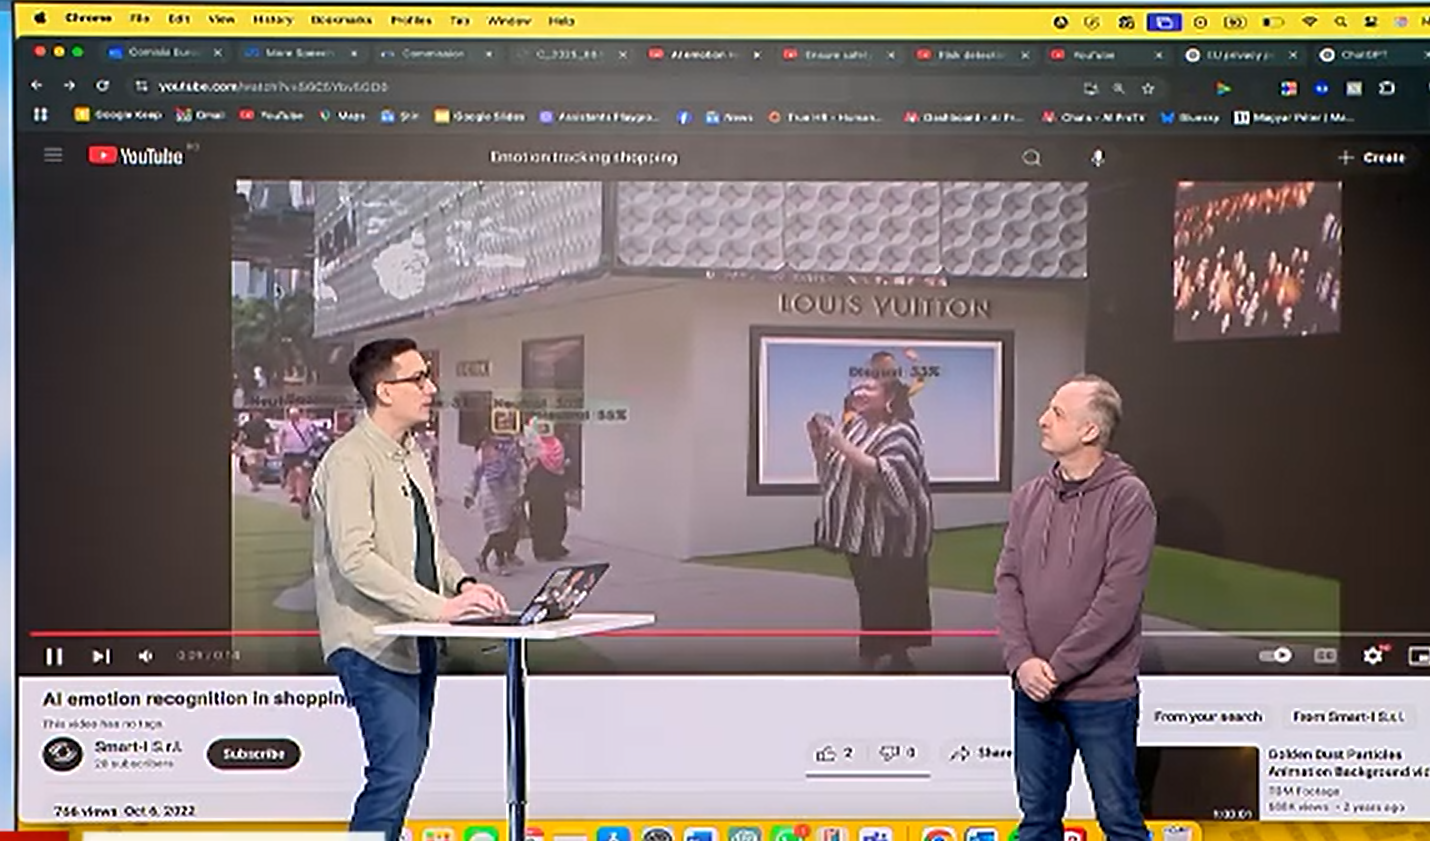Open the Create menu
This screenshot has height=841, width=1430.
point(1372,158)
